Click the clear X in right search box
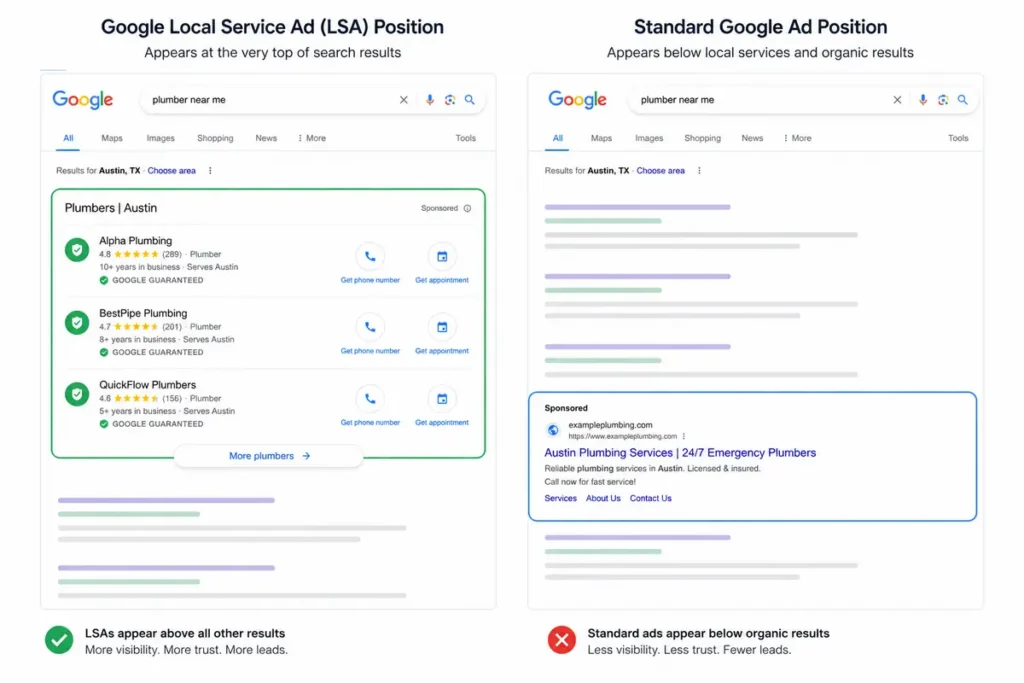This screenshot has width=1024, height=683. 897,100
